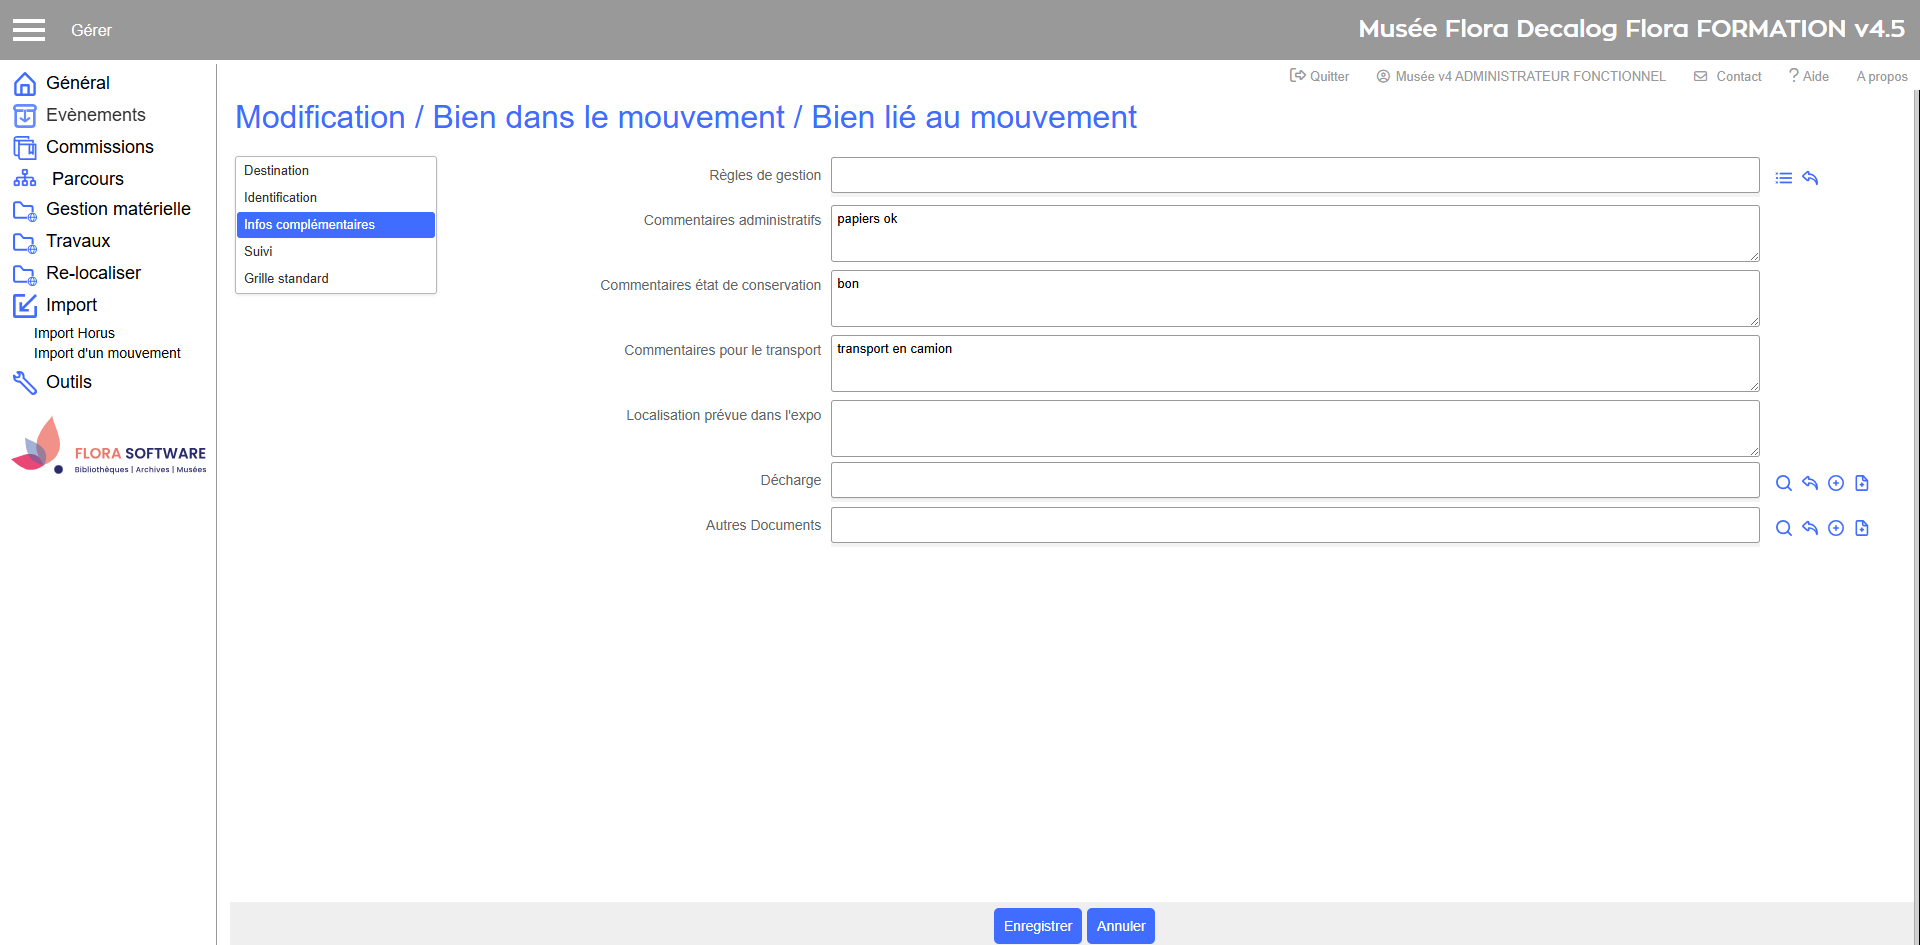Click the Quitter link in the top bar

[x=1320, y=76]
